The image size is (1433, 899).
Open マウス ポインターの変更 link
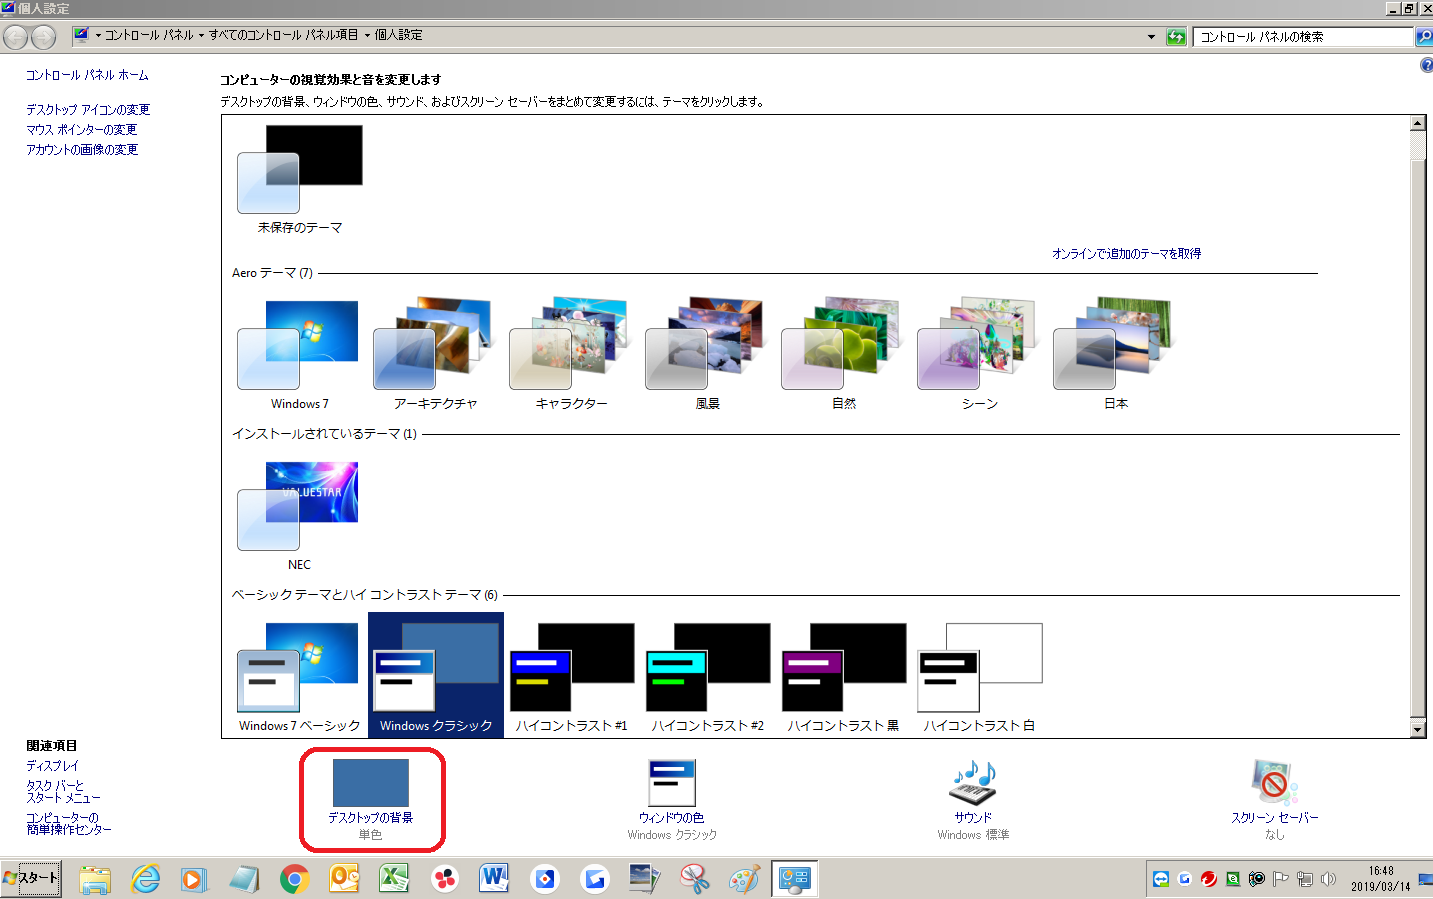[82, 130]
